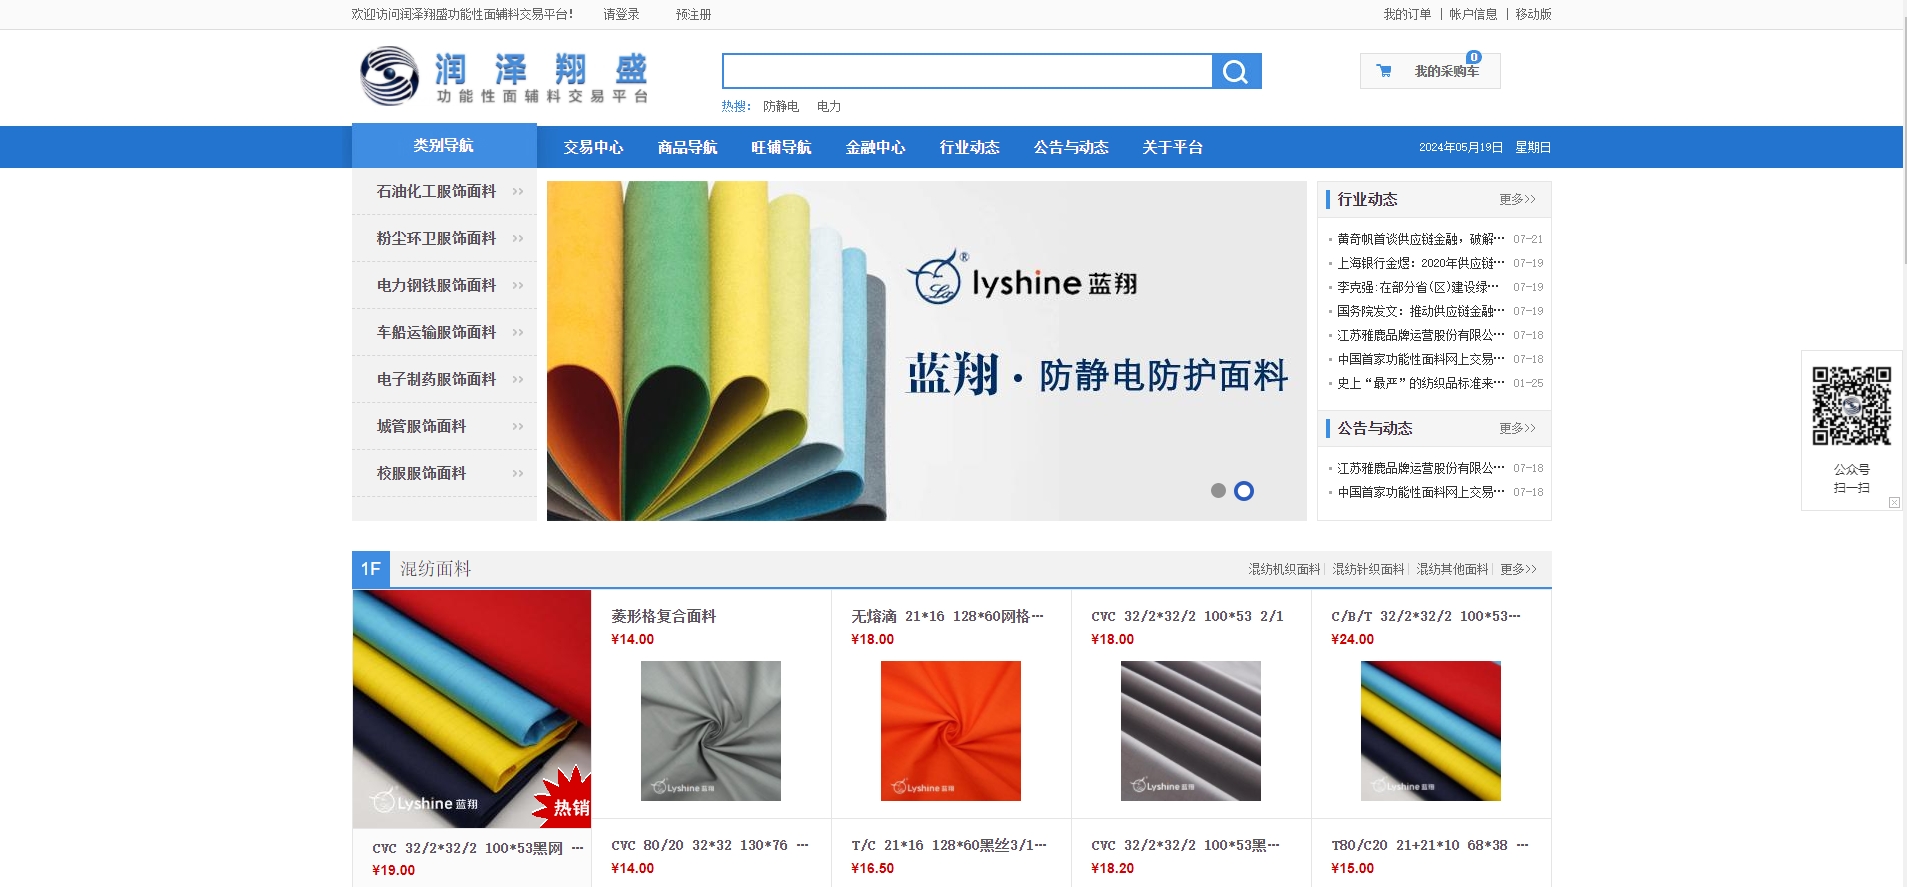Open product CVC 32/2*32/2 100*53黑网
The width and height of the screenshot is (1907, 887).
(478, 848)
